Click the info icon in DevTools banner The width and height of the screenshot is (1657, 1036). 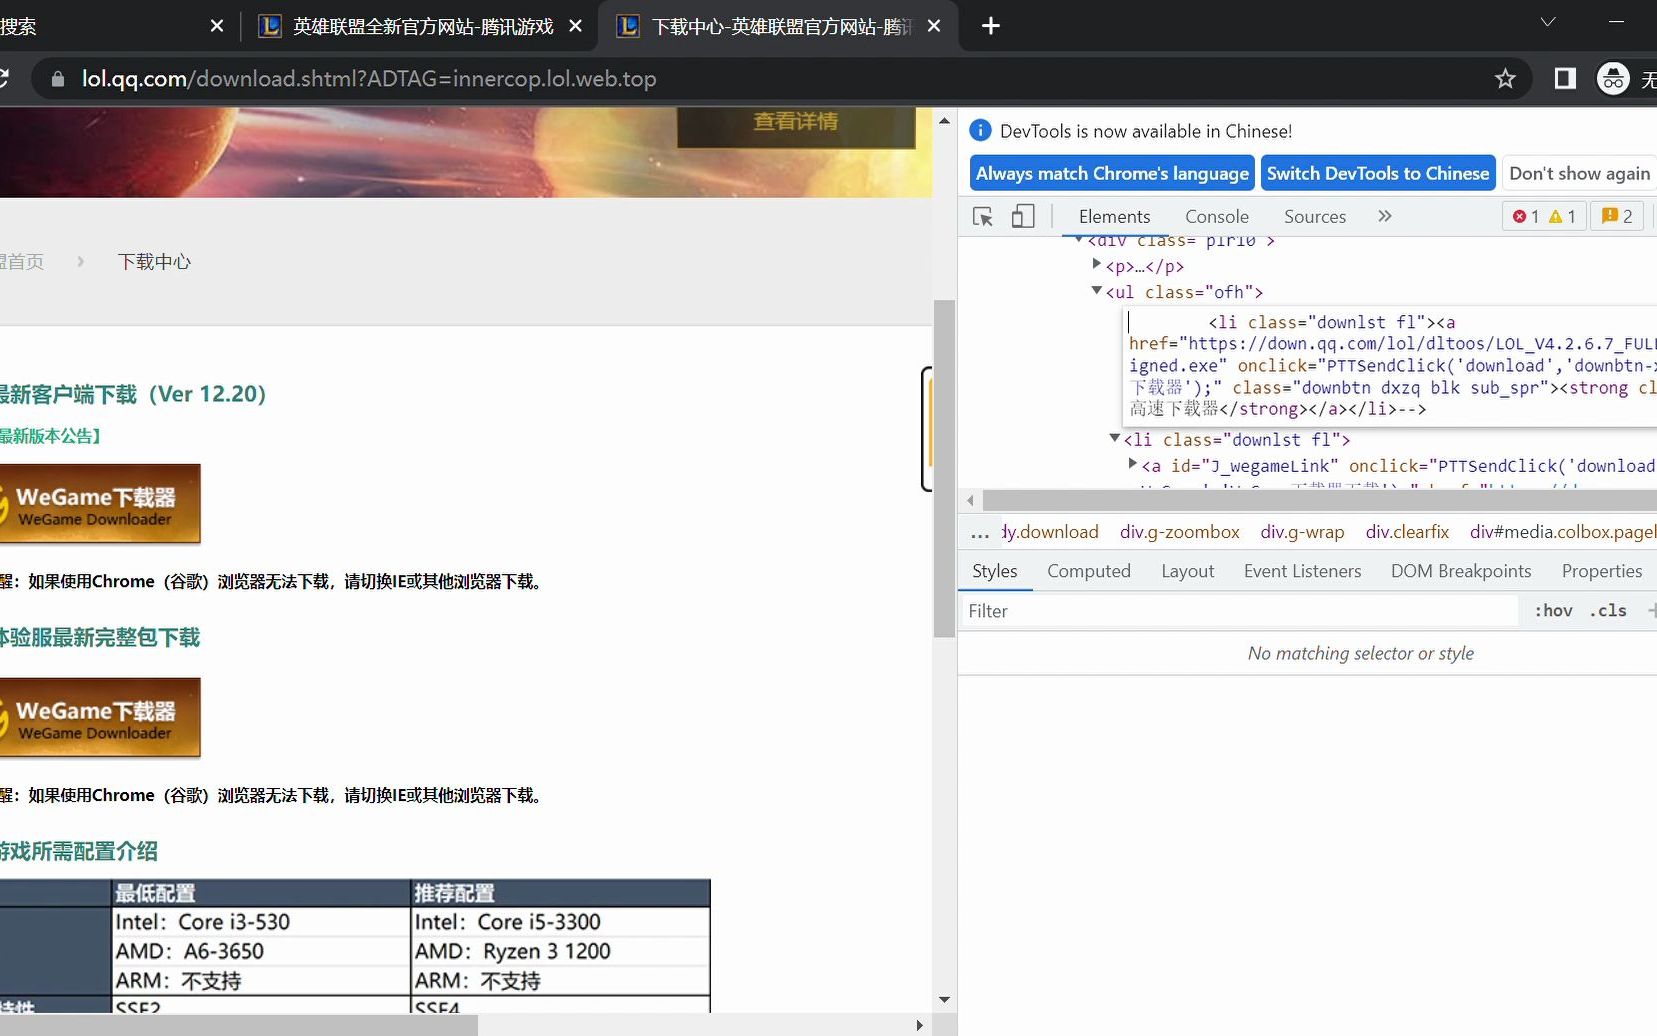coord(981,131)
